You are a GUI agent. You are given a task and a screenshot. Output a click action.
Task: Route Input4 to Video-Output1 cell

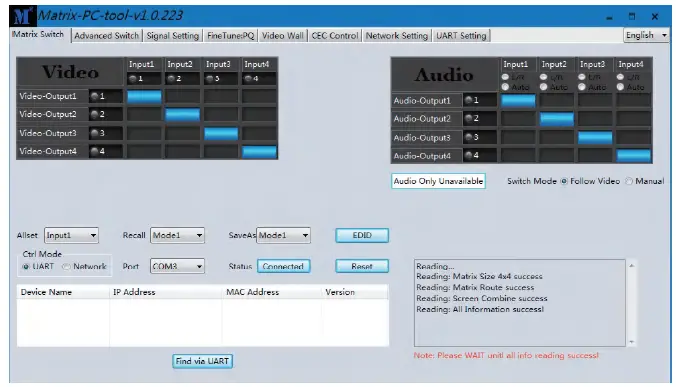coord(259,96)
